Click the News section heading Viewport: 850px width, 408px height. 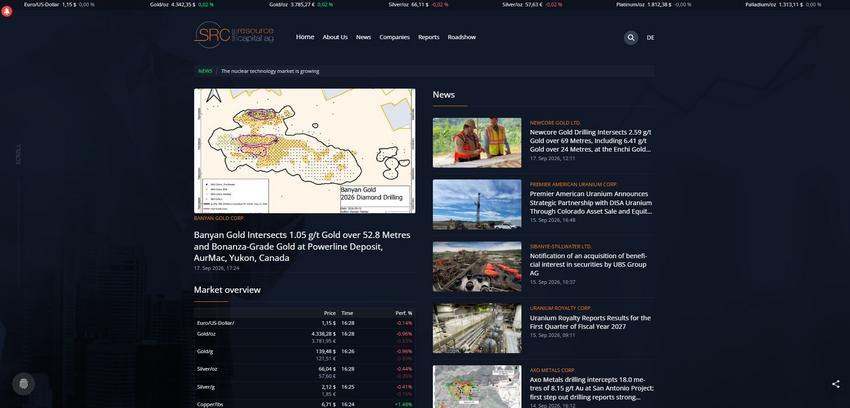pos(443,95)
